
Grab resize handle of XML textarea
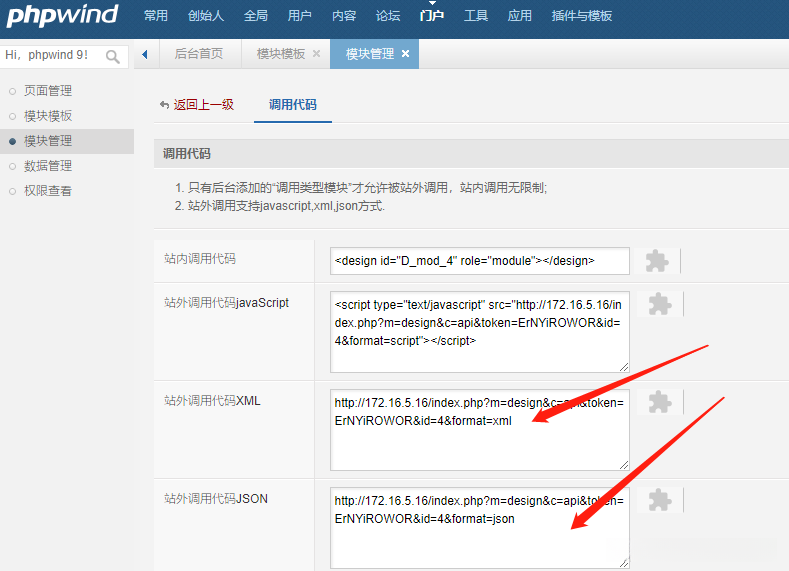624,465
